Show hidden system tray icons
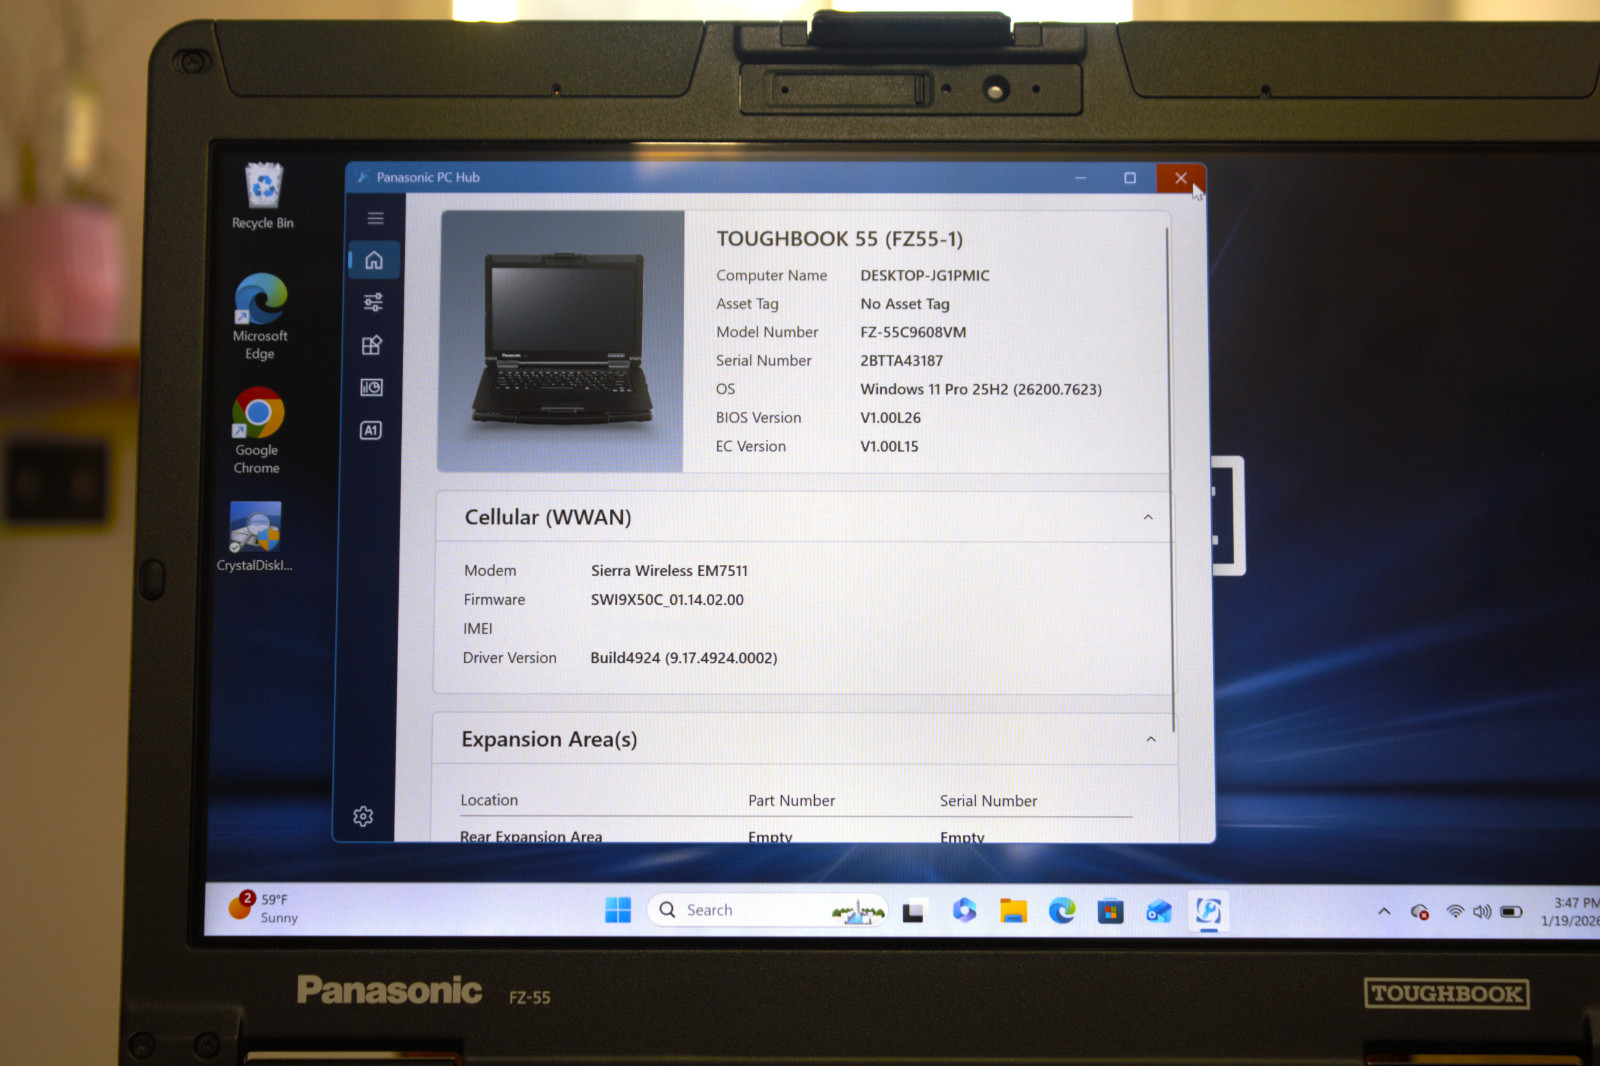Screen dimensions: 1600x1066 (x=1384, y=911)
